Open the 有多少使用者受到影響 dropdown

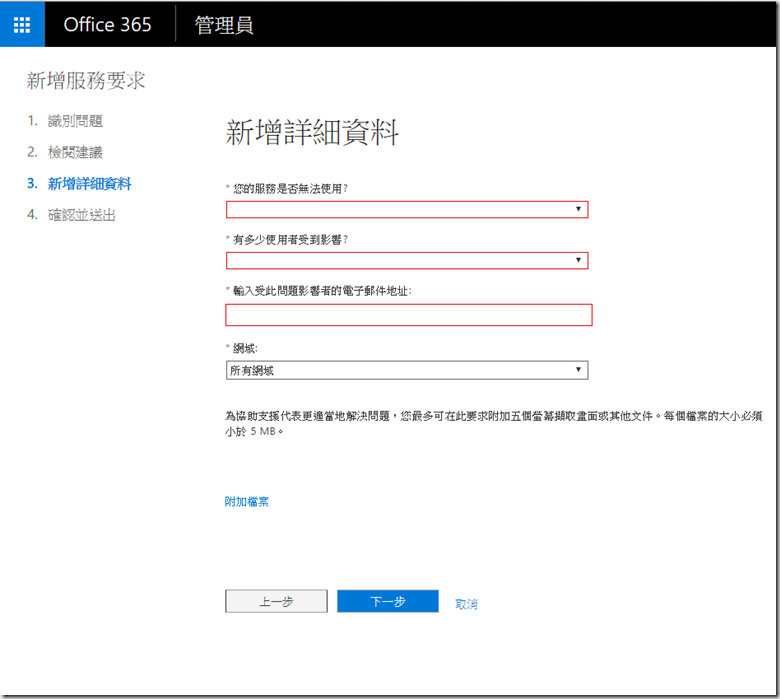click(x=407, y=261)
